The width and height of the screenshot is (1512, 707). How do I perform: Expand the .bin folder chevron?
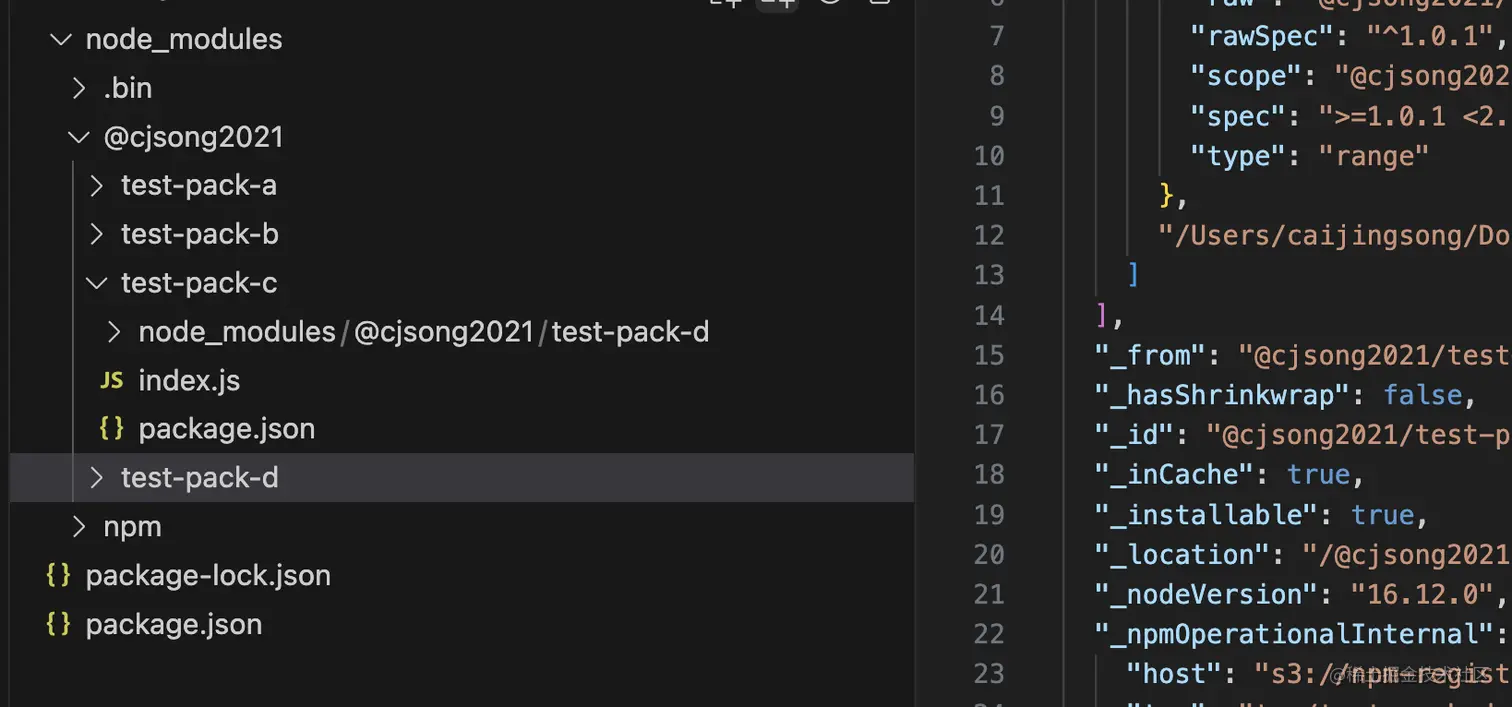click(79, 88)
